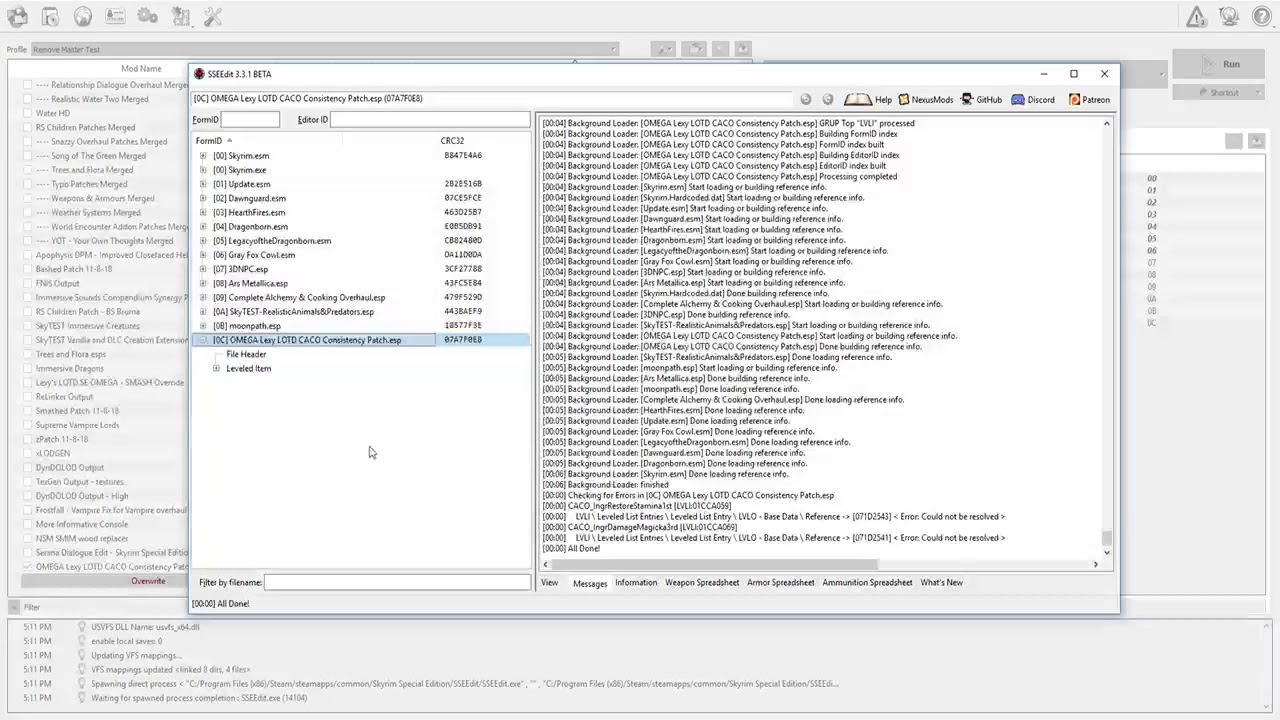The height and width of the screenshot is (720, 1280).
Task: Switch to the Messages tab
Action: pos(590,583)
